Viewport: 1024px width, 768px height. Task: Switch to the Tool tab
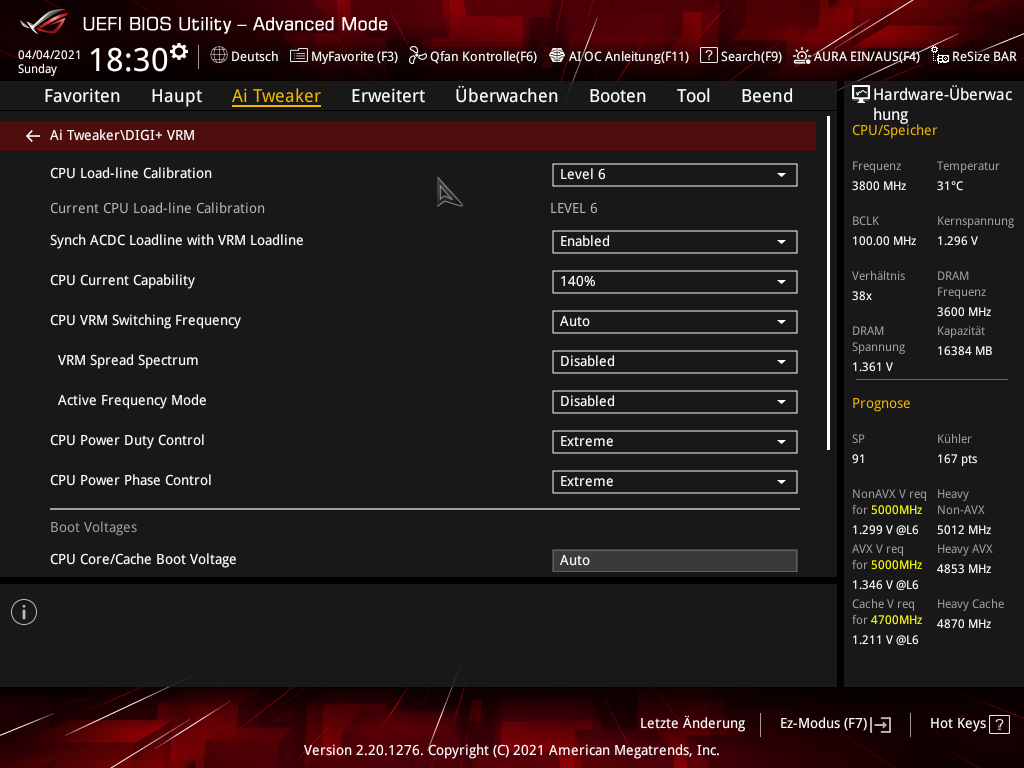(694, 96)
